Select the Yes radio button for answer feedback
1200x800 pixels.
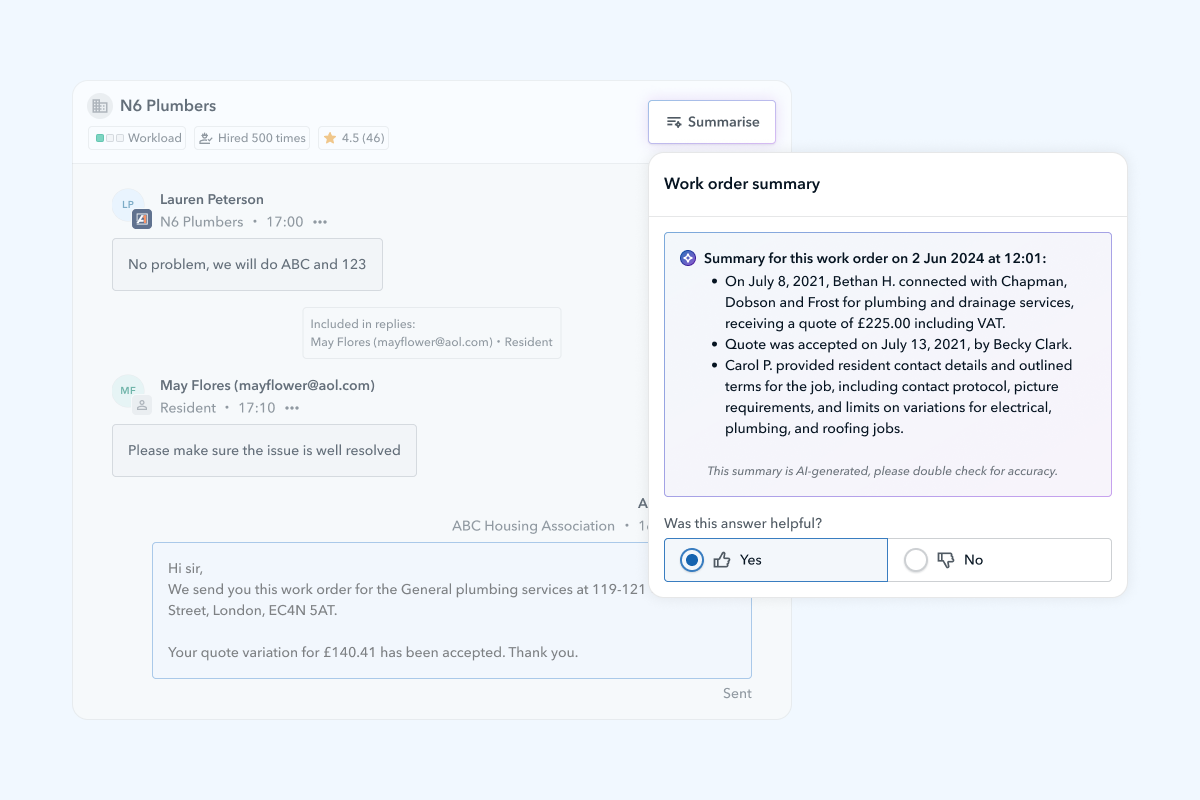691,559
